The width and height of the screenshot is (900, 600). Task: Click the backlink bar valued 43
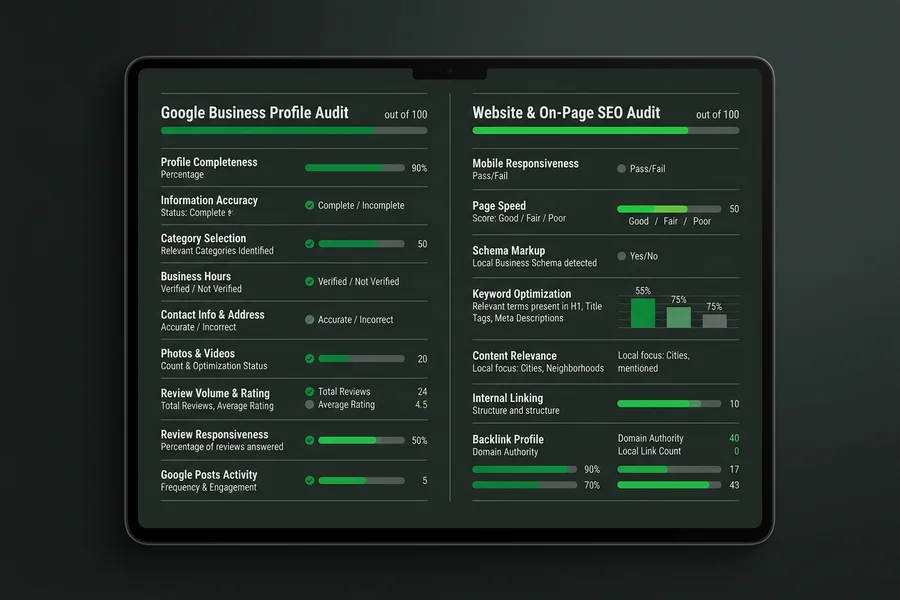[x=669, y=485]
